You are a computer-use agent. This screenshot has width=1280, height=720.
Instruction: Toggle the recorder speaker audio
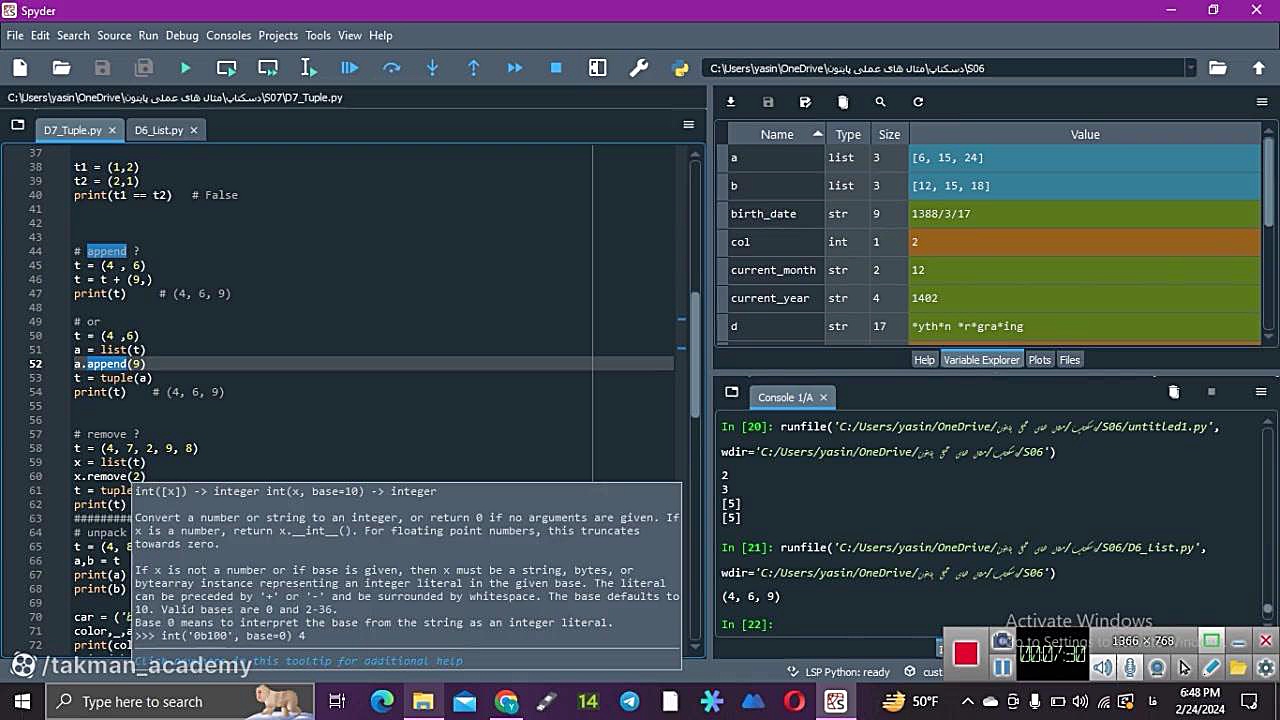click(x=1103, y=668)
